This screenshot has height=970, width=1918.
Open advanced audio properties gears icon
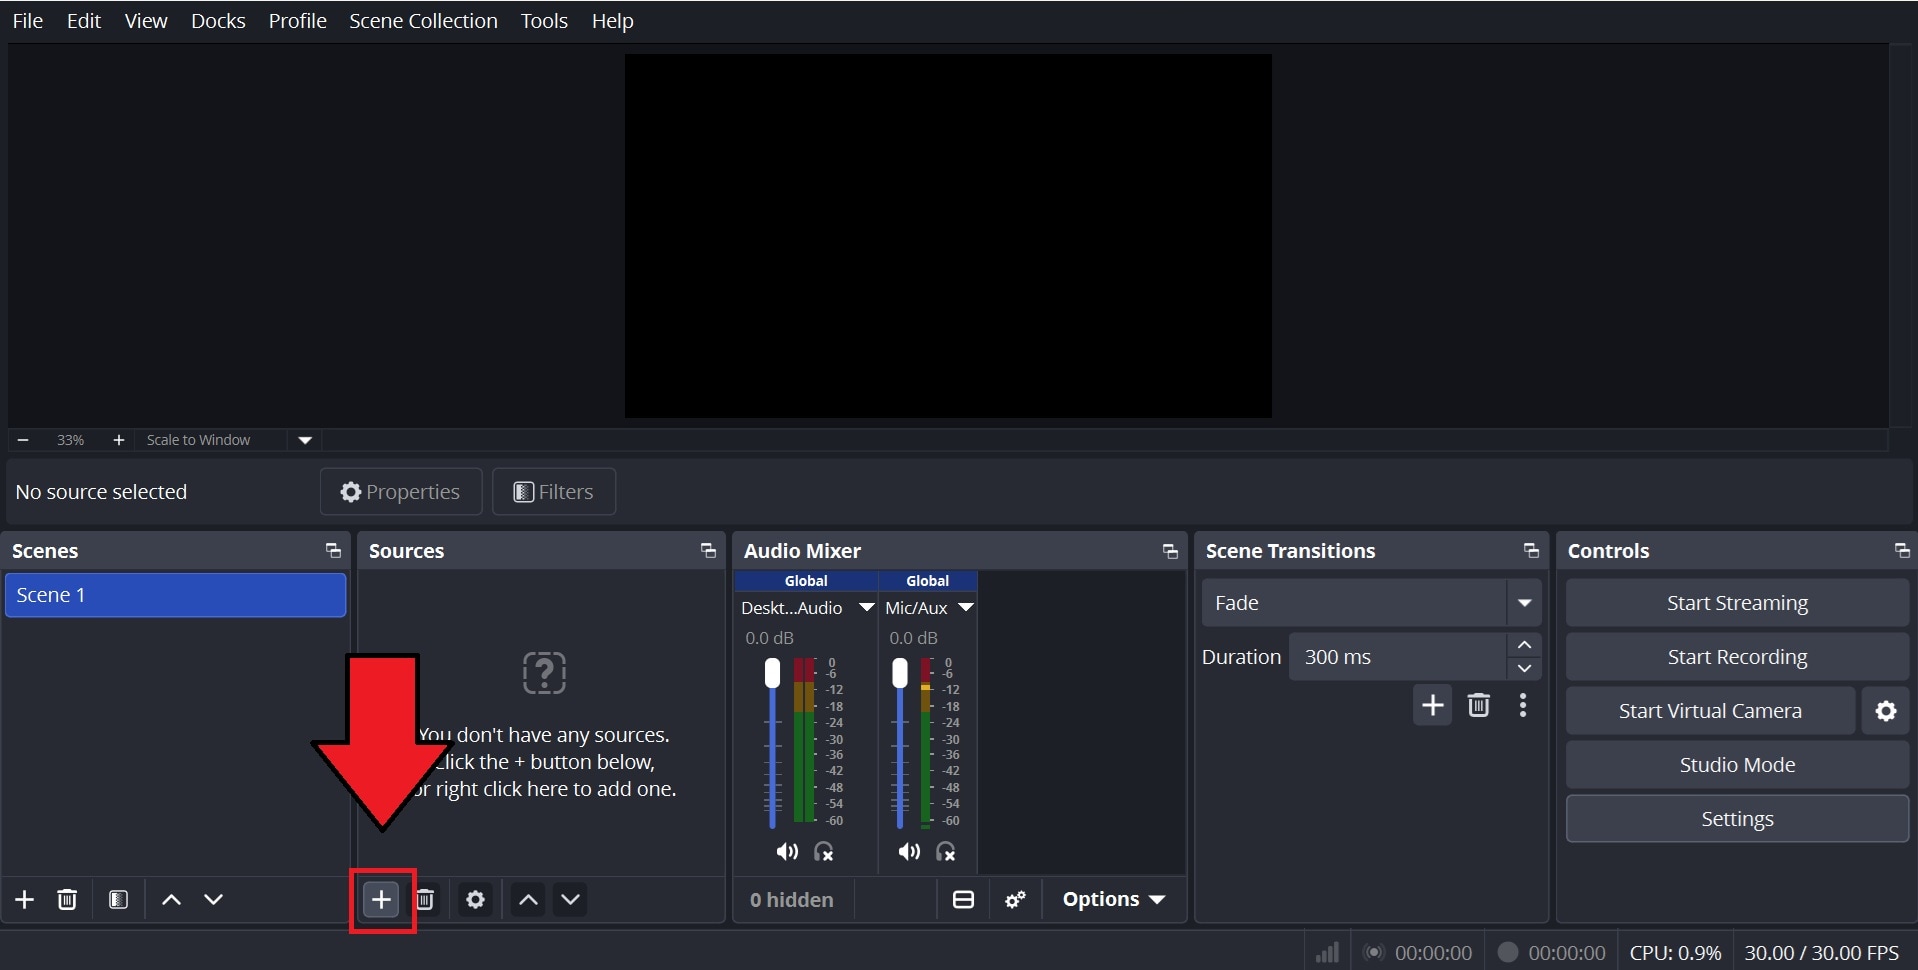click(x=1015, y=900)
